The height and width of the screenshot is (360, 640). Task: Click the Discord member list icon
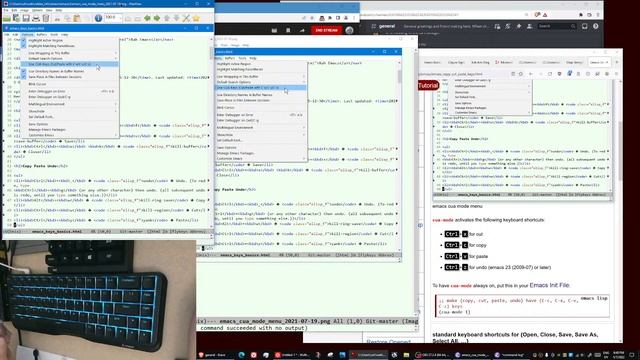point(529,26)
